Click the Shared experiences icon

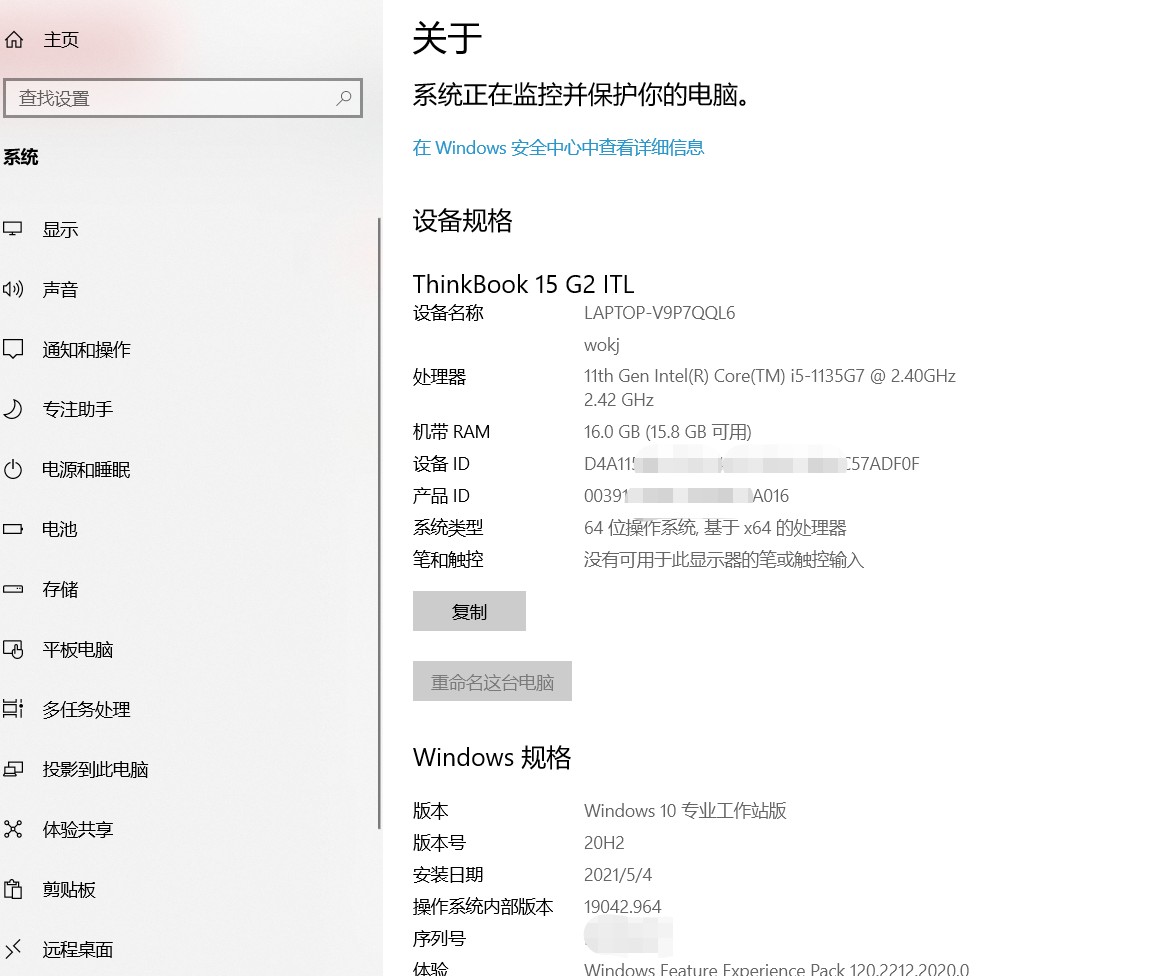tap(13, 829)
